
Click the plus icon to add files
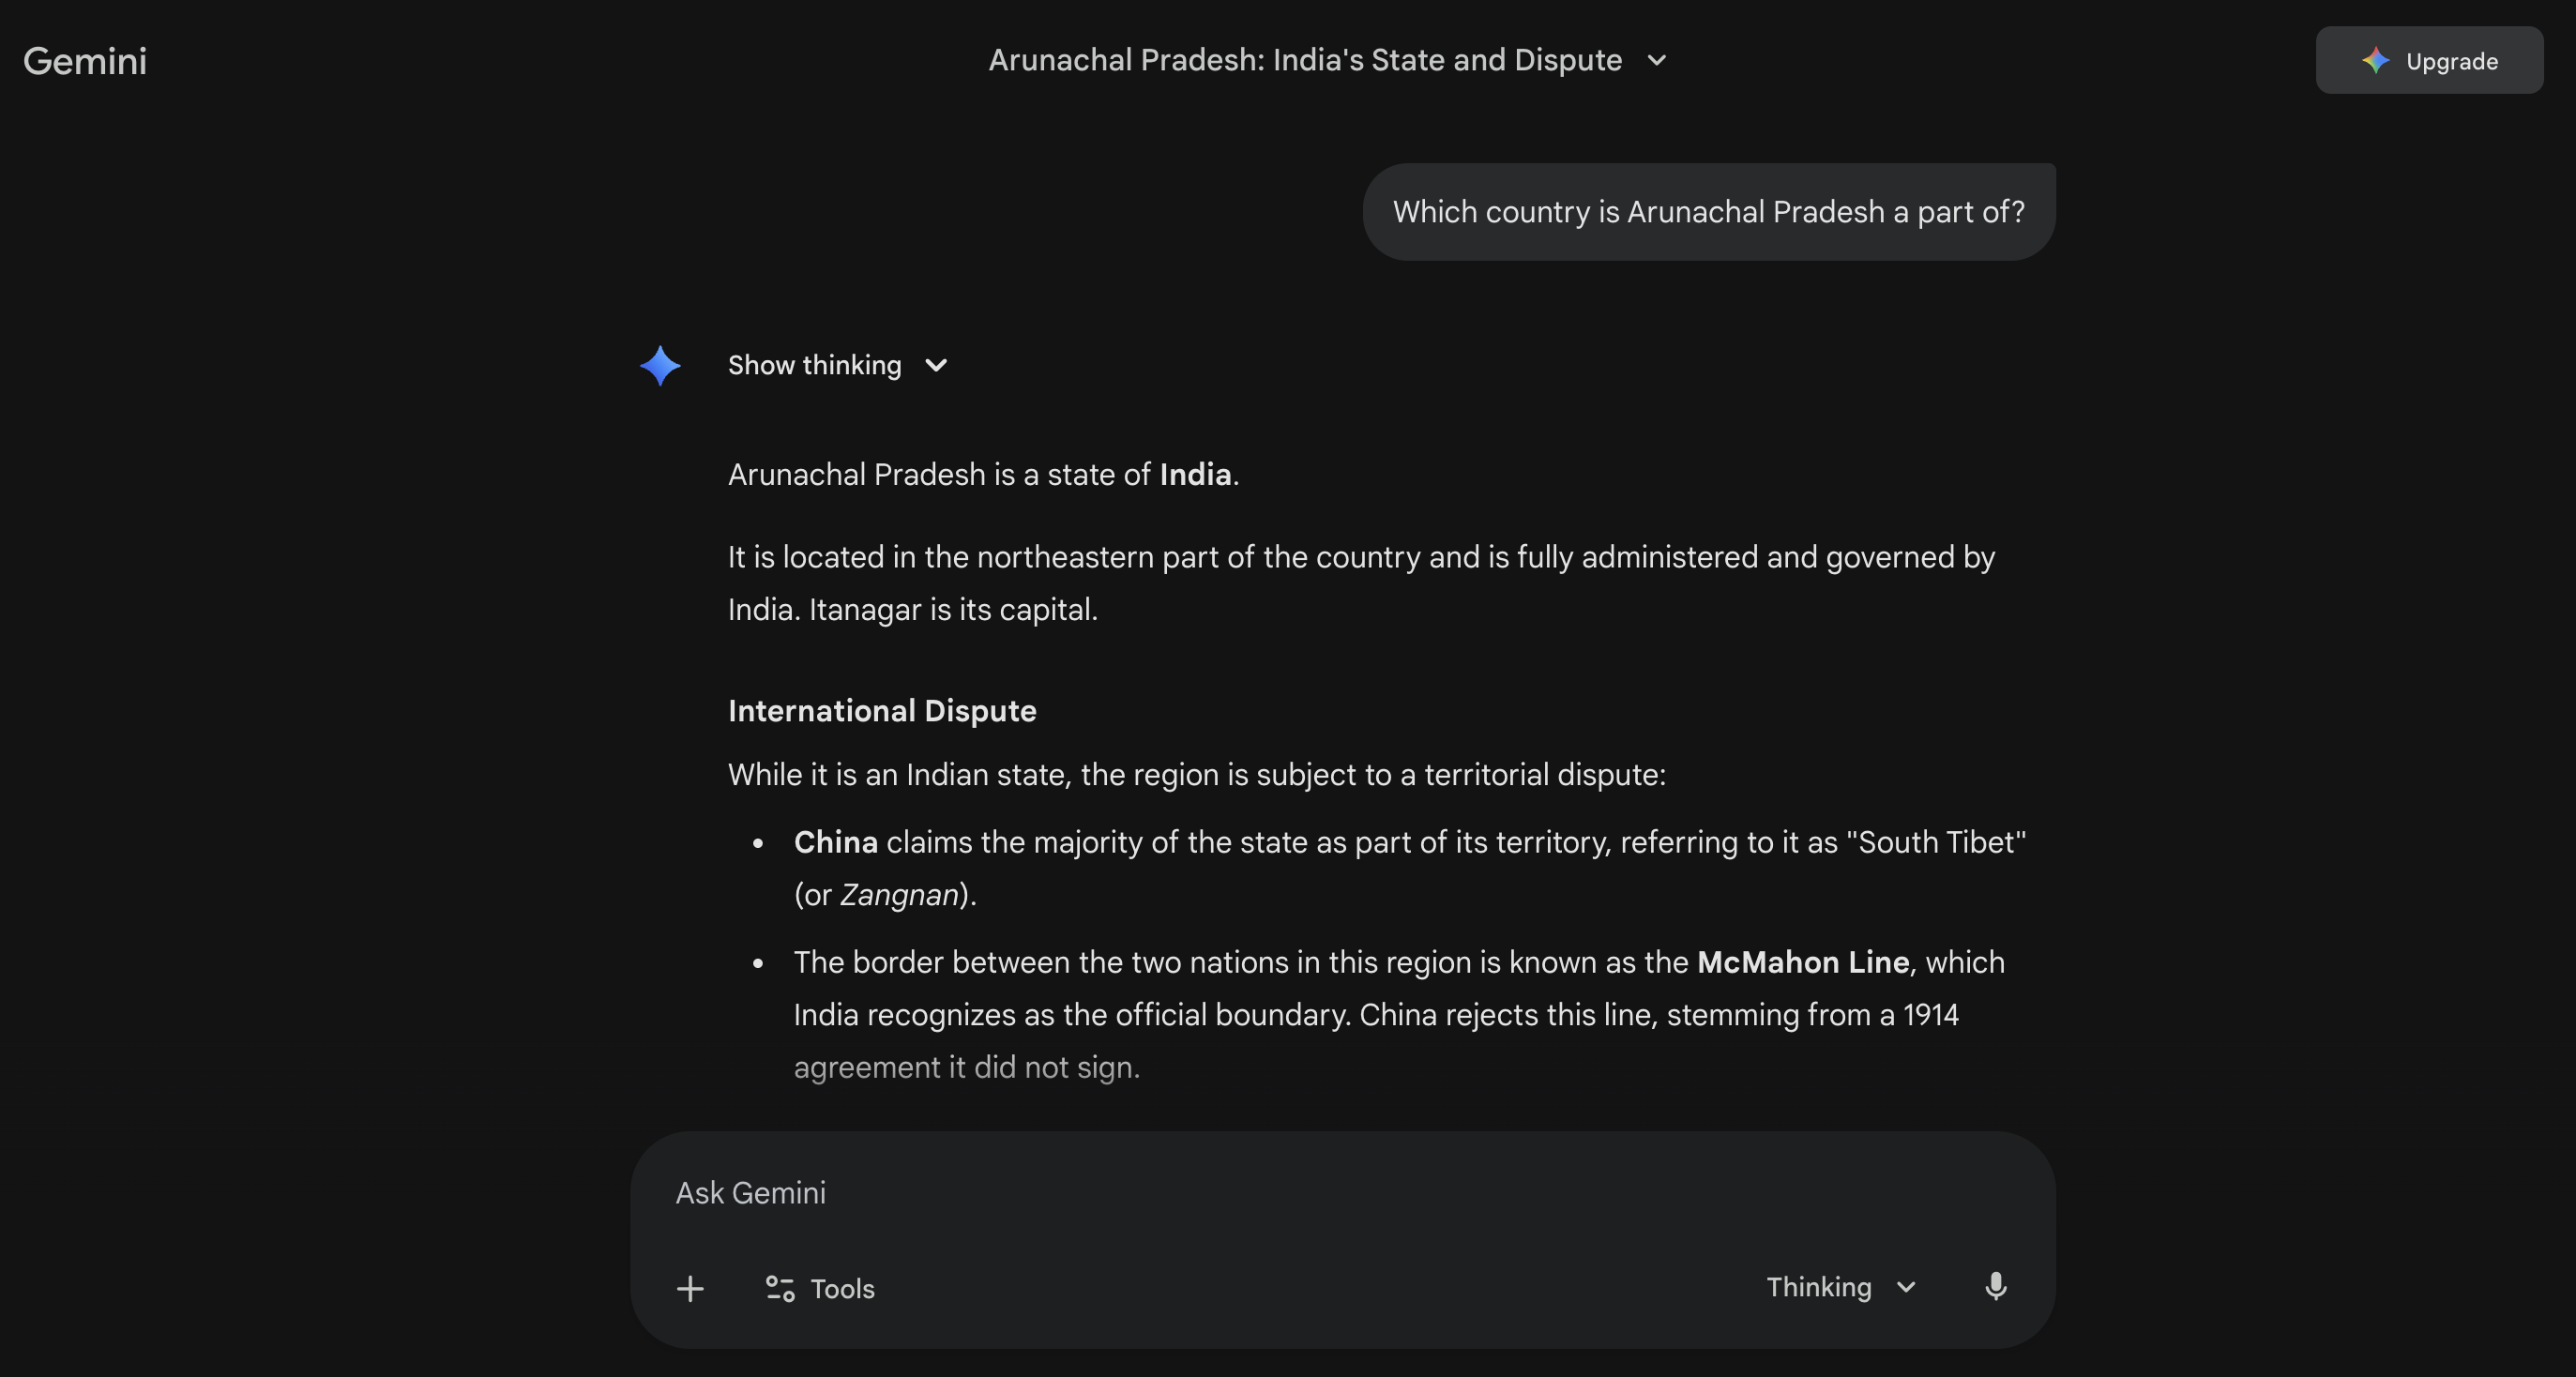[x=690, y=1288]
